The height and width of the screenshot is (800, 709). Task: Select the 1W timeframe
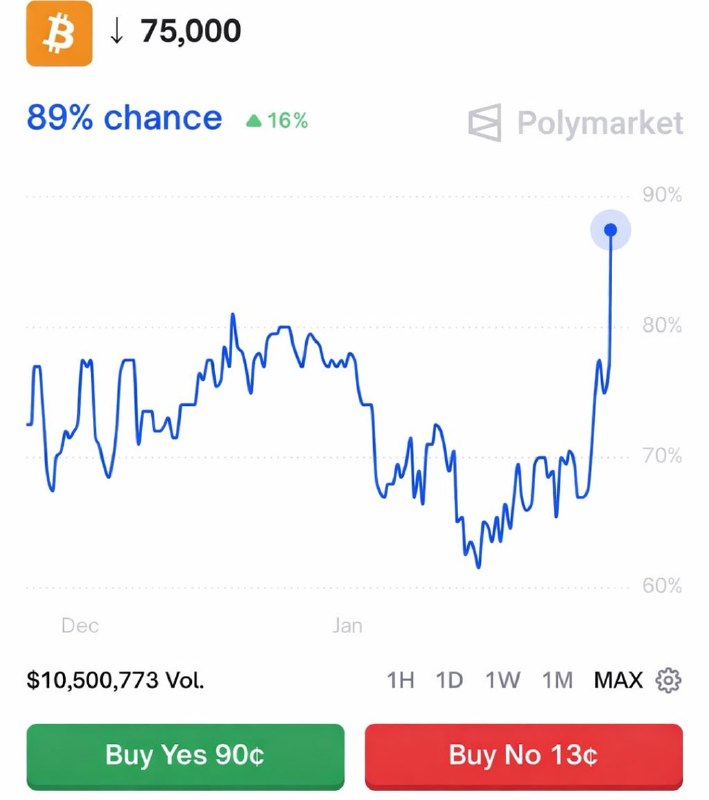(x=502, y=679)
